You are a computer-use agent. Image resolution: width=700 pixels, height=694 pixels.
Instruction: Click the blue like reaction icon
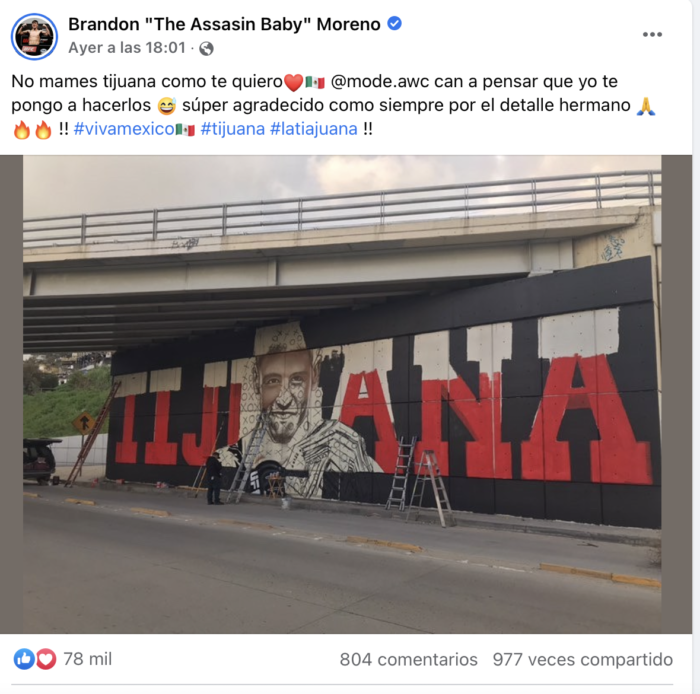pyautogui.click(x=24, y=659)
